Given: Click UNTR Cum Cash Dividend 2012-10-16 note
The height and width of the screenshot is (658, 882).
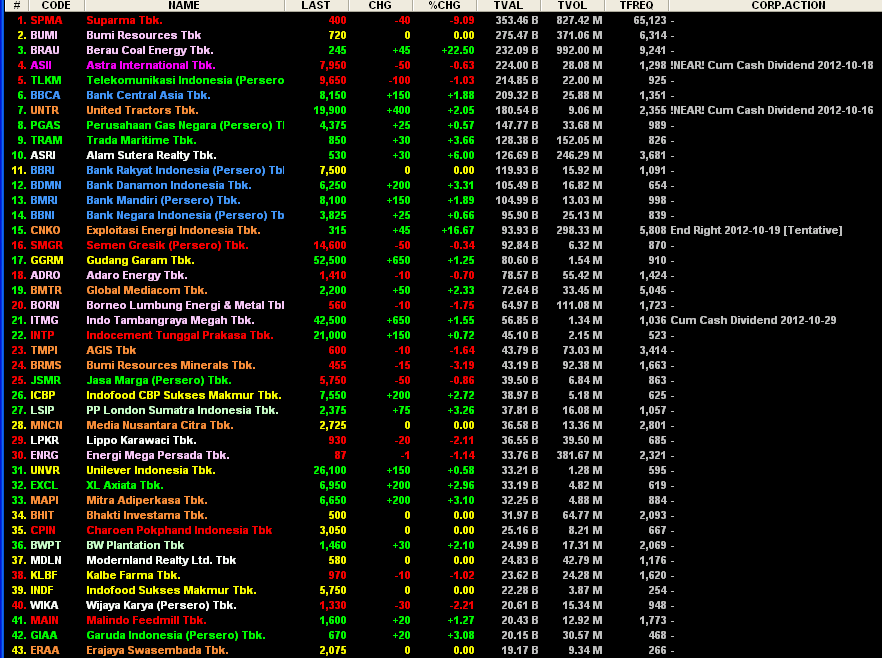Looking at the screenshot, I should click(x=772, y=110).
